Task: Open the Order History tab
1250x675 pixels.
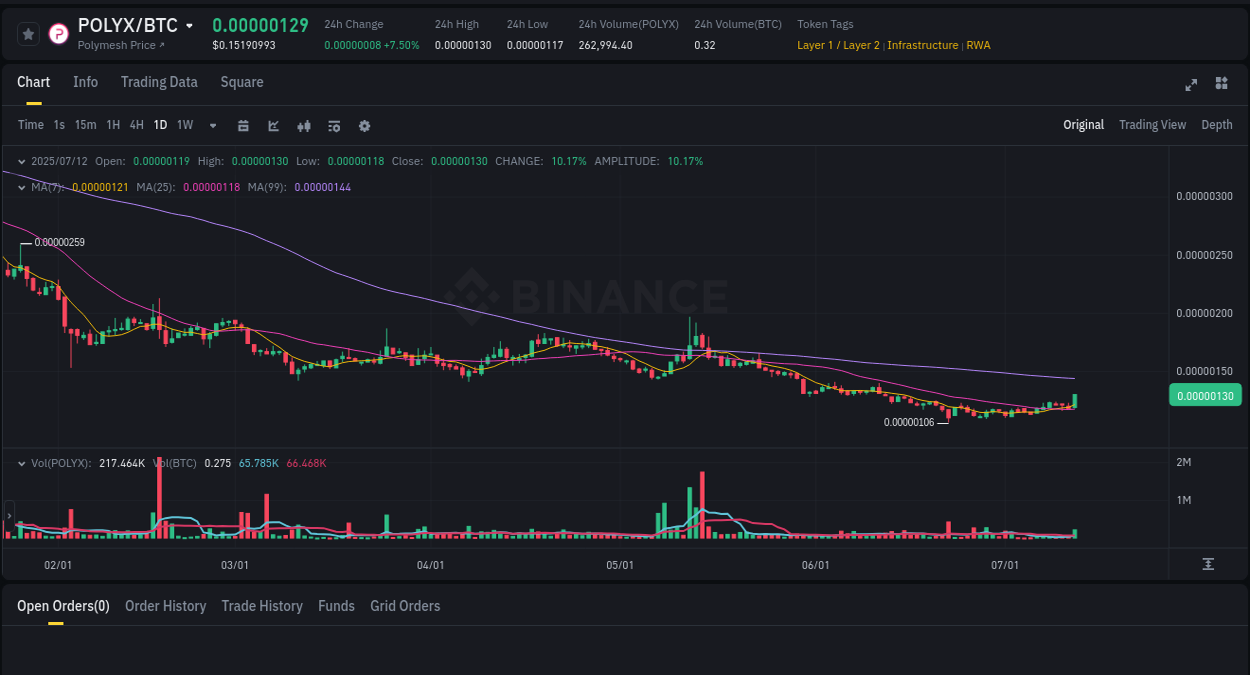Action: click(165, 606)
